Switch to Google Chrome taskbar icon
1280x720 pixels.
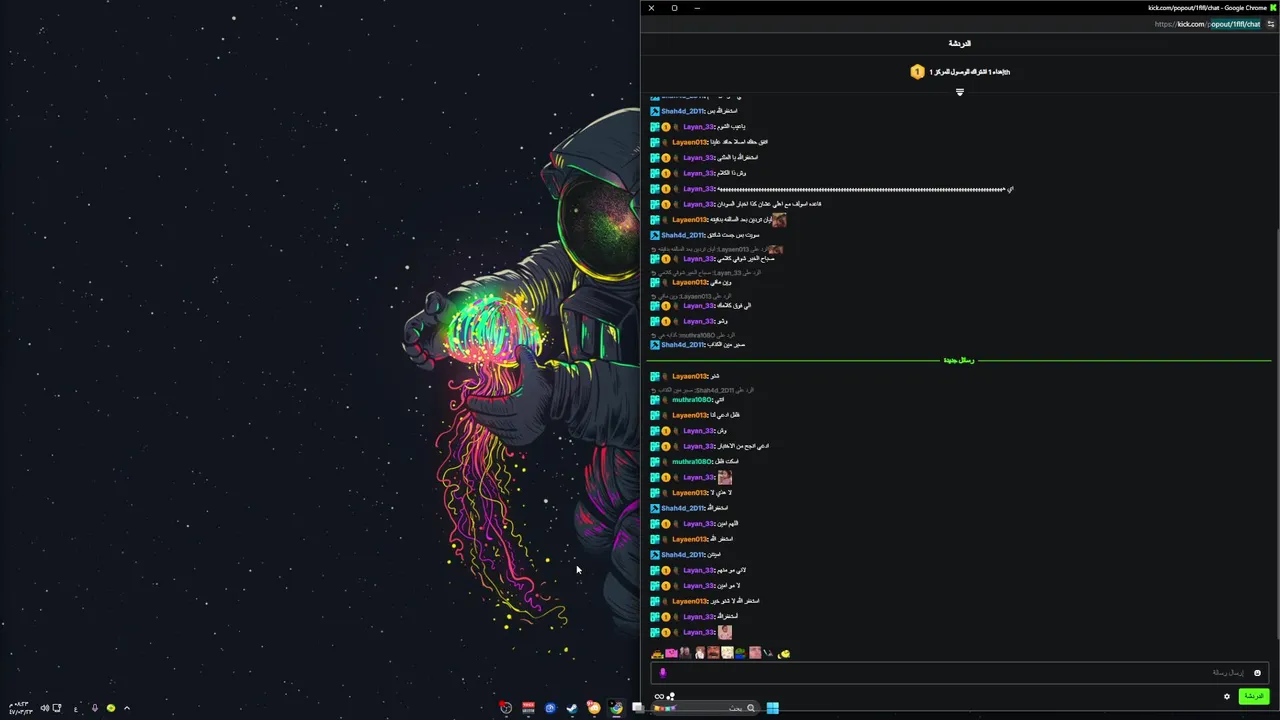(616, 708)
